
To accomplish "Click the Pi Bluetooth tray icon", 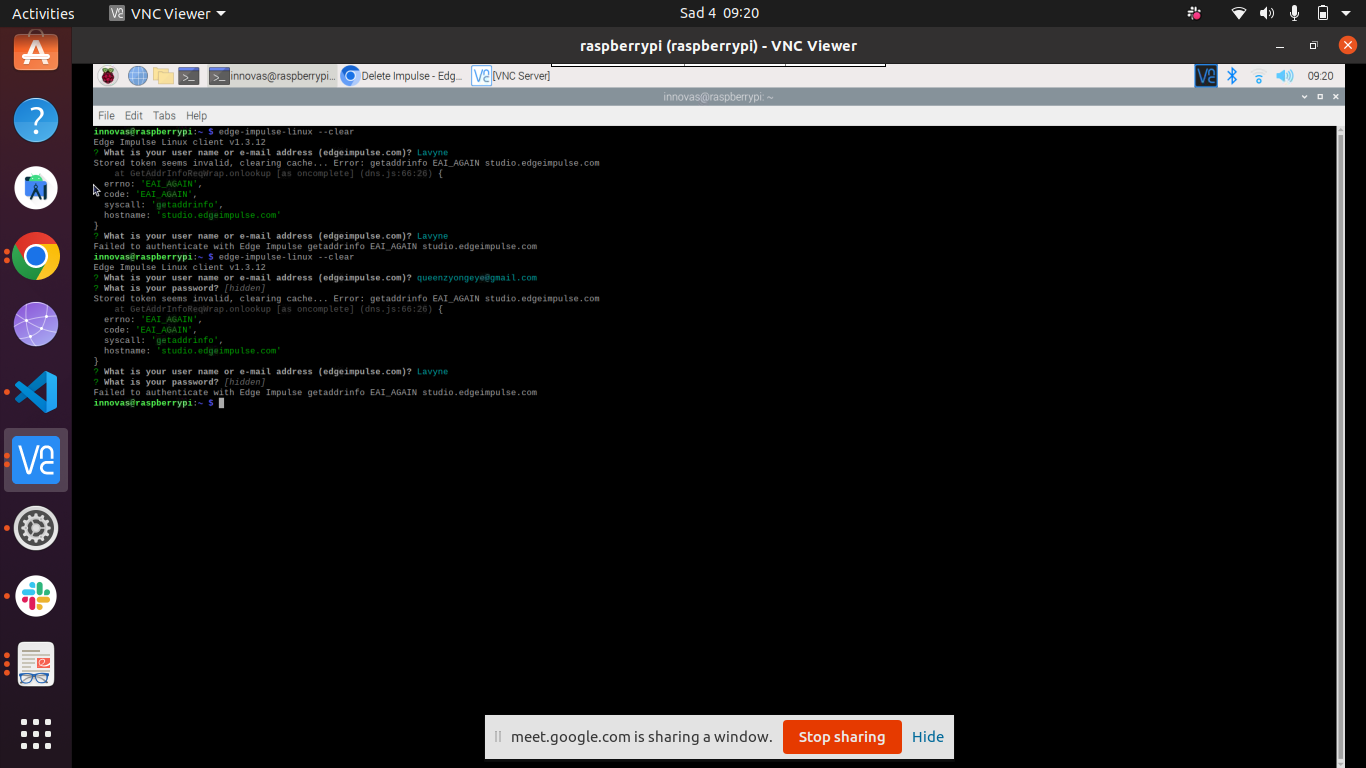I will pos(1233,76).
